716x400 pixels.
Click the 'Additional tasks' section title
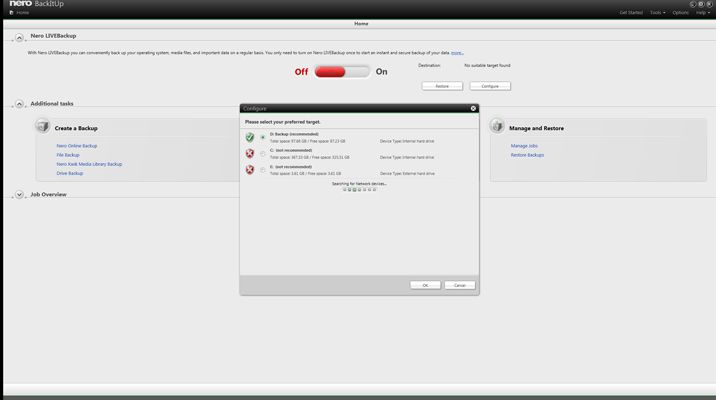tap(52, 104)
